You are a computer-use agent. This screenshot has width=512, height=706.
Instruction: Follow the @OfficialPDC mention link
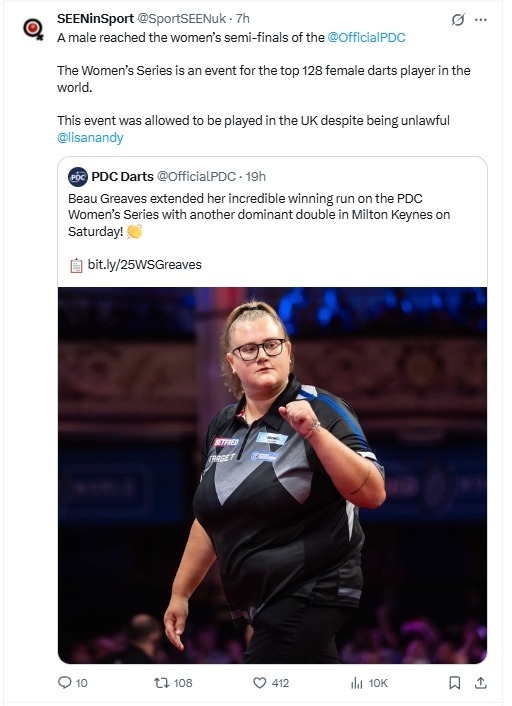click(366, 37)
